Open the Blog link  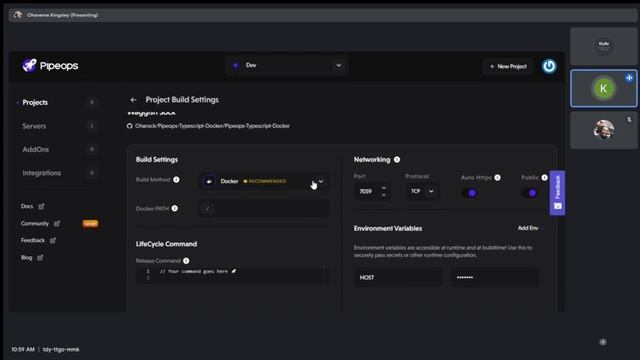27,258
